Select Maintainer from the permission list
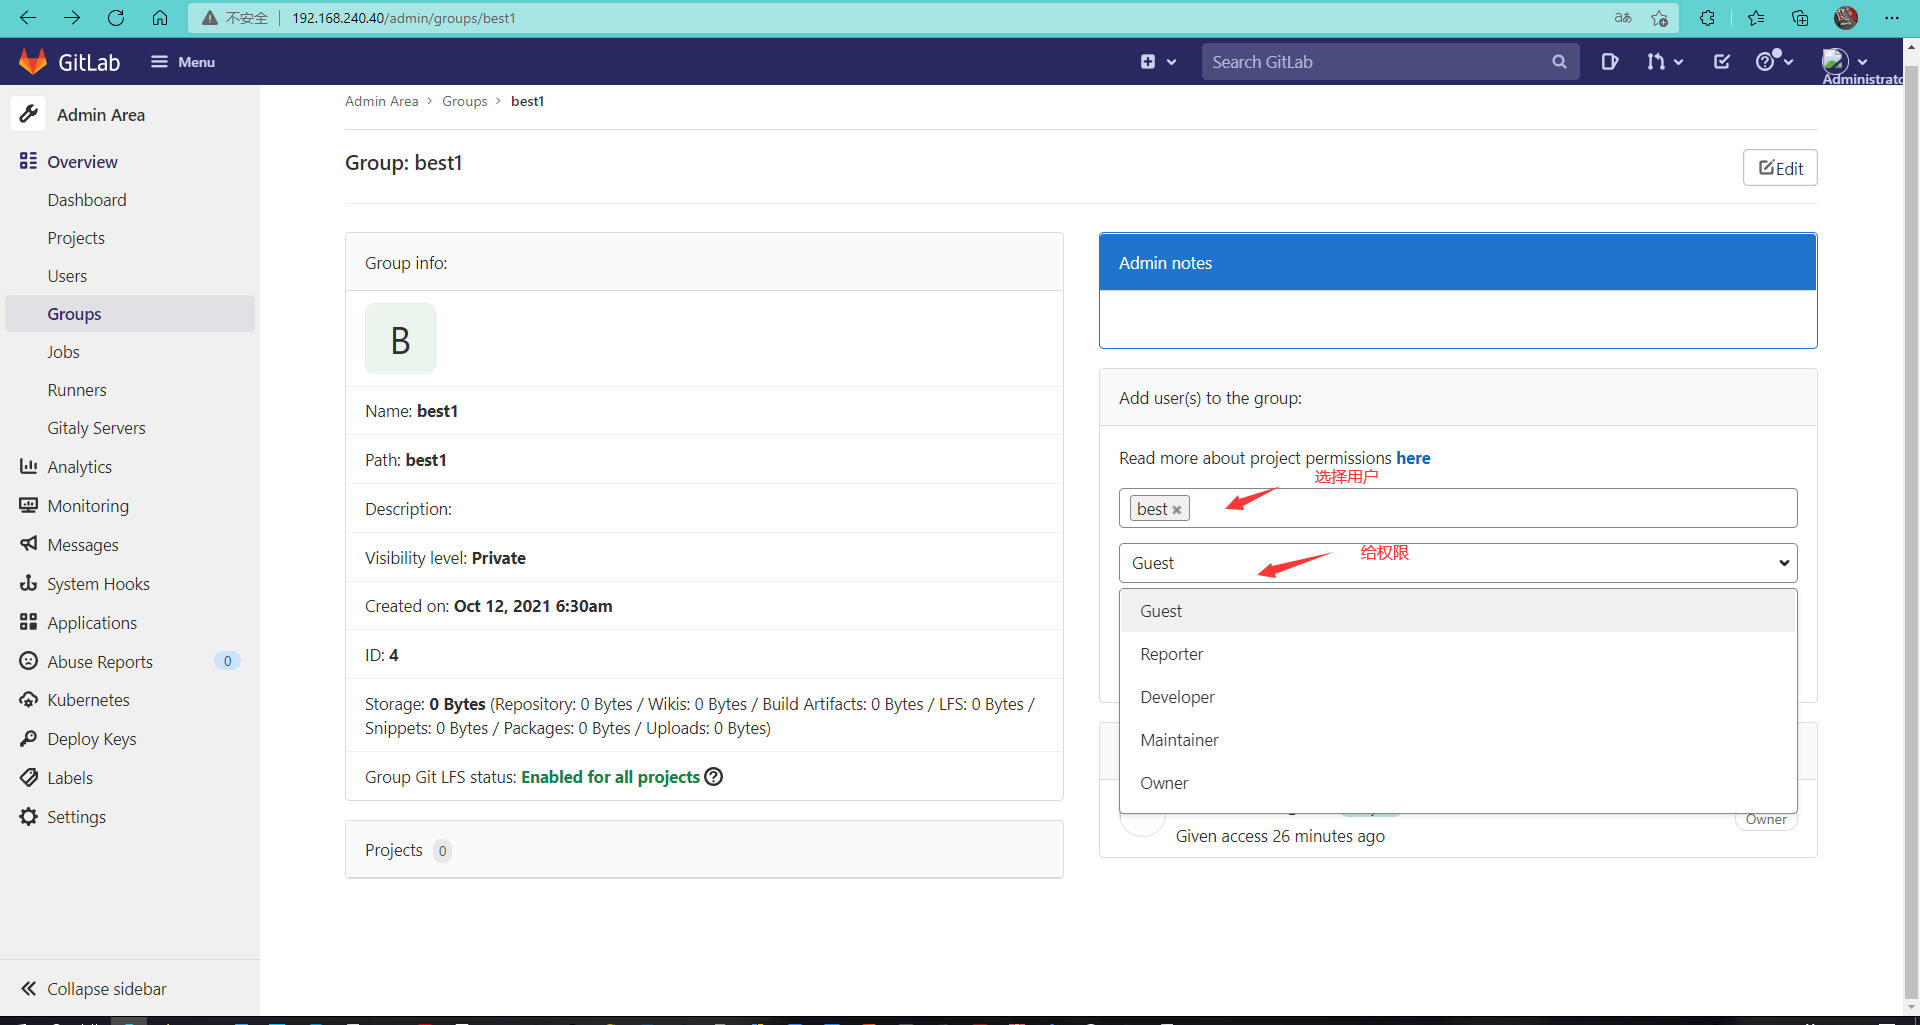1920x1025 pixels. [x=1179, y=740]
